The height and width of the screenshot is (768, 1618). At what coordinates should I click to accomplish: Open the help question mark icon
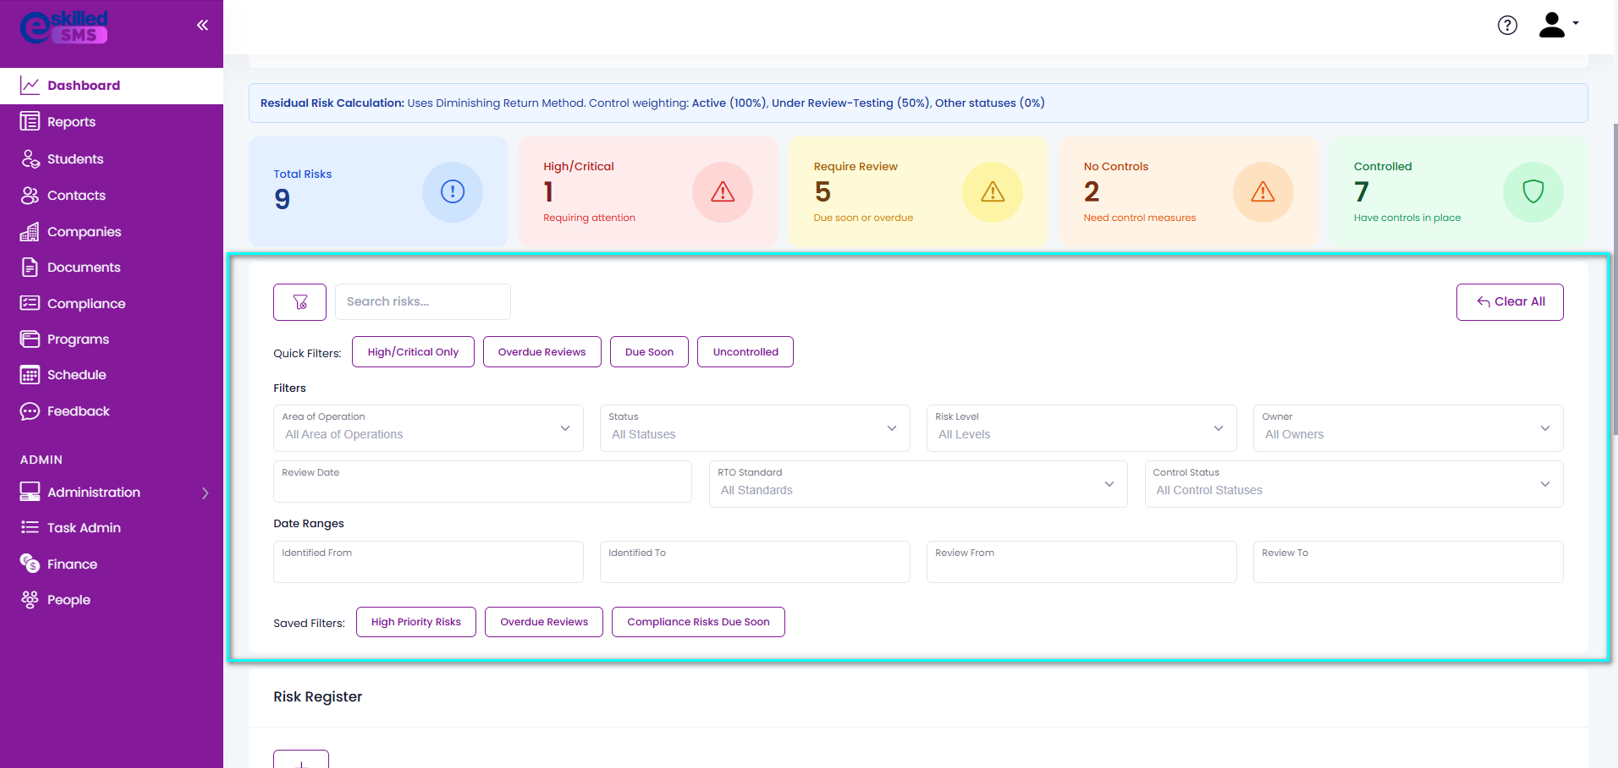tap(1507, 25)
